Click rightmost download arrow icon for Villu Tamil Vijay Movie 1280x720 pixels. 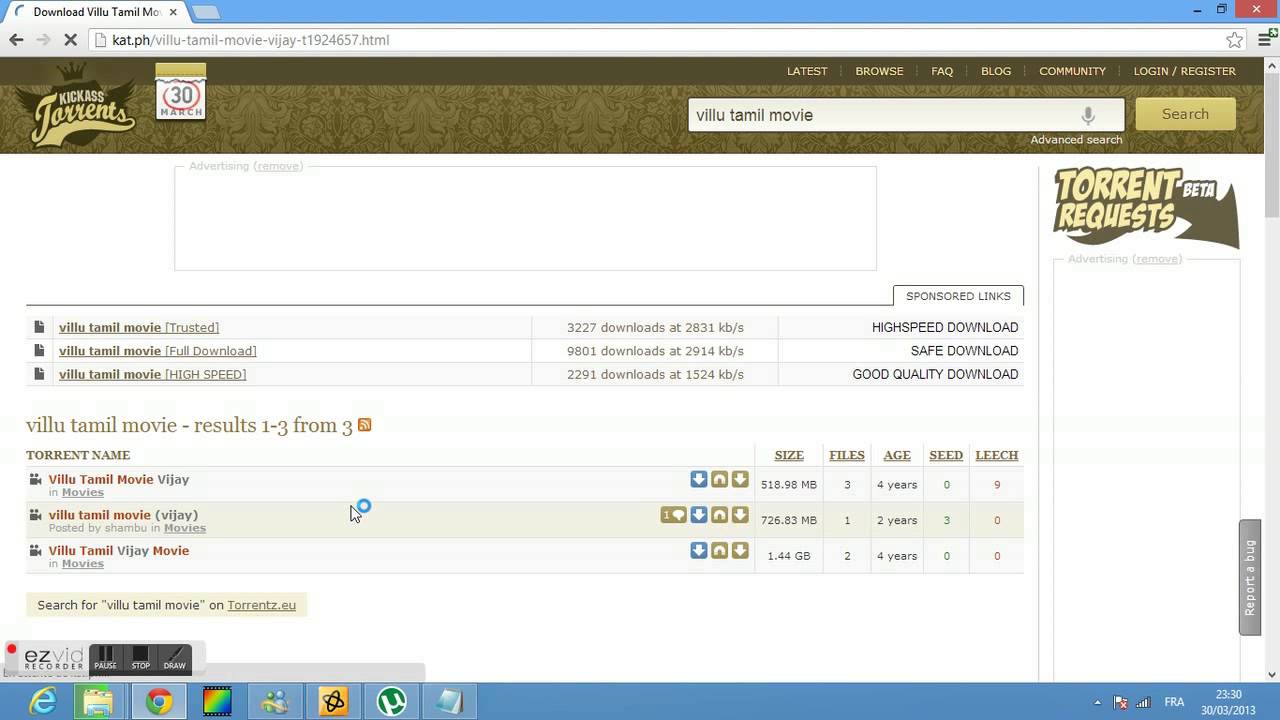[x=740, y=551]
